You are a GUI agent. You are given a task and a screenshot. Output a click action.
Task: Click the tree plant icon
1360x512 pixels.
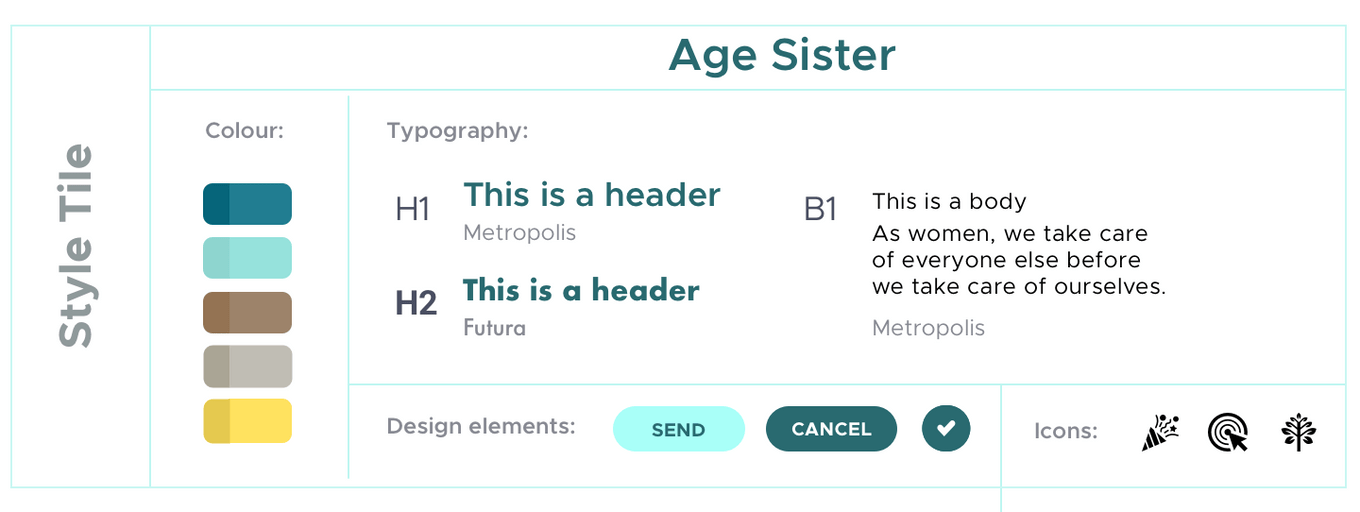[1298, 432]
